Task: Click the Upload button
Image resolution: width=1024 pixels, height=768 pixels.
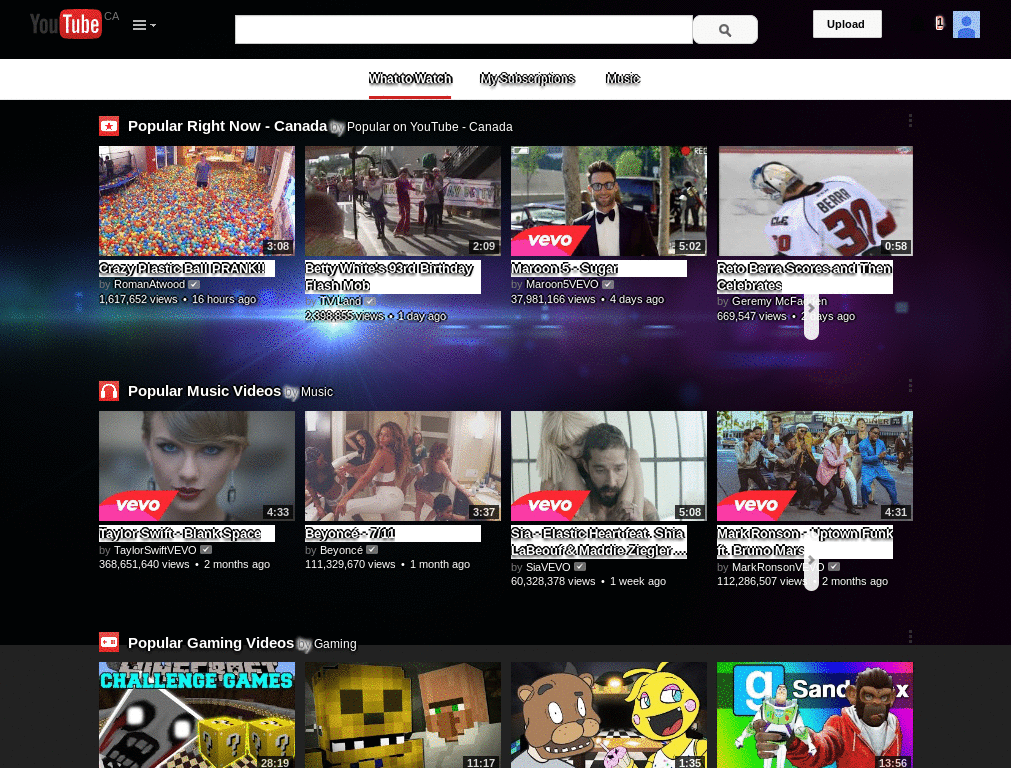Action: point(846,24)
